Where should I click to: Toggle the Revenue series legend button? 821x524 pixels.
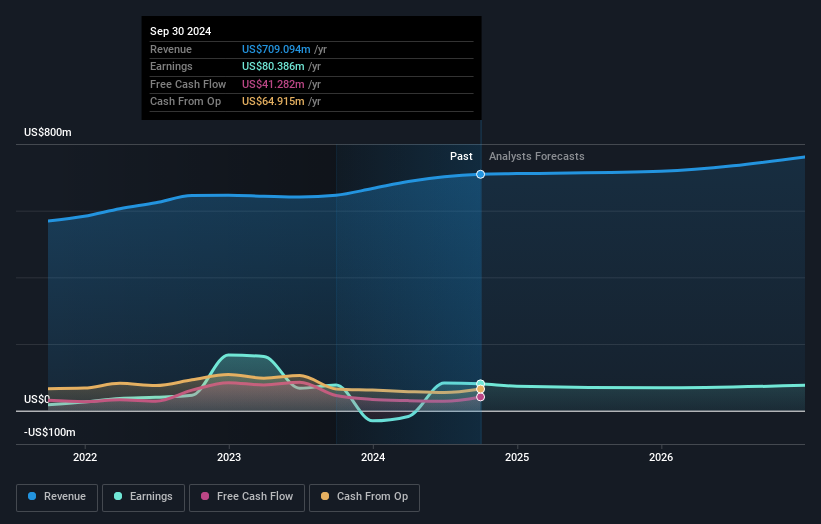pyautogui.click(x=57, y=497)
